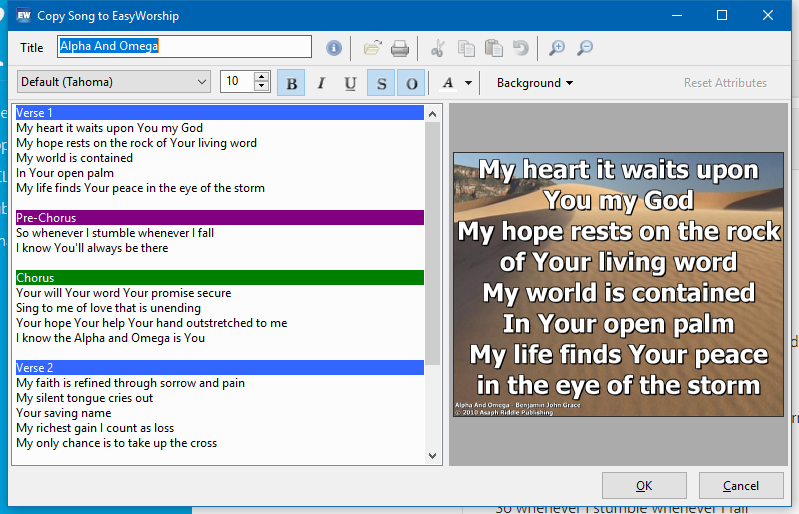Maximize the Copy Song to EasyWorship window
The height and width of the screenshot is (514, 799).
click(x=722, y=15)
